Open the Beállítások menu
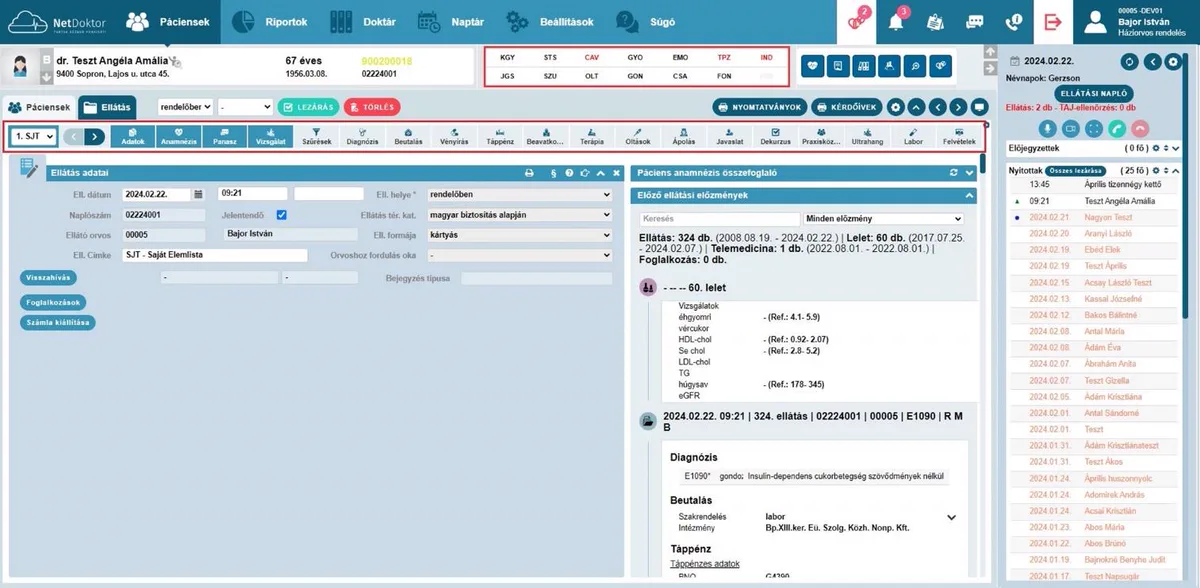 click(550, 21)
